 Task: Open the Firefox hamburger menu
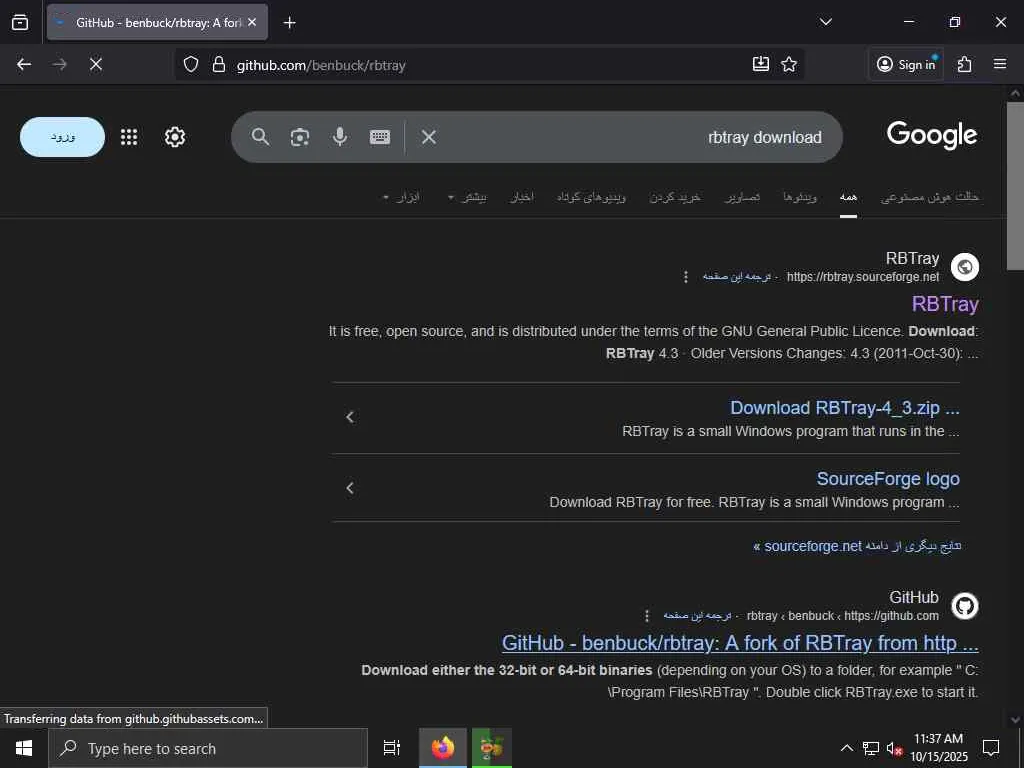tap(1000, 64)
